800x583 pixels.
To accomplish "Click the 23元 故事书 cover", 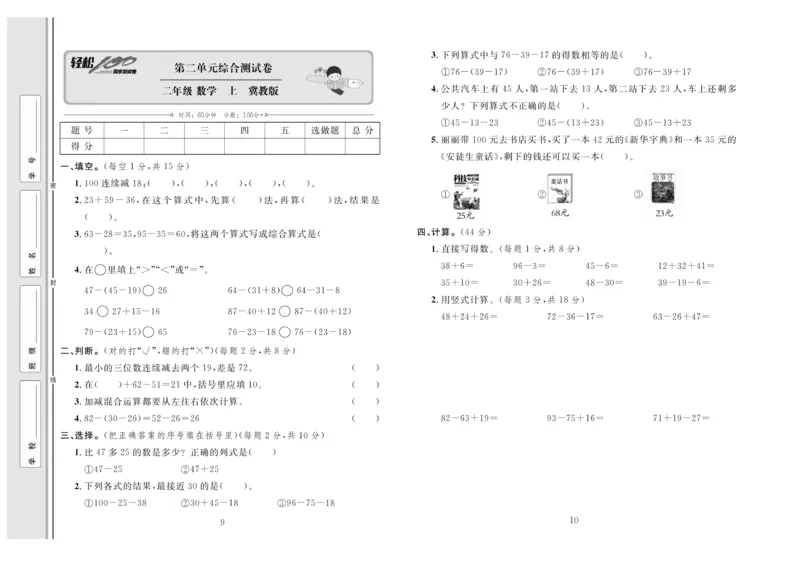I will (x=662, y=188).
